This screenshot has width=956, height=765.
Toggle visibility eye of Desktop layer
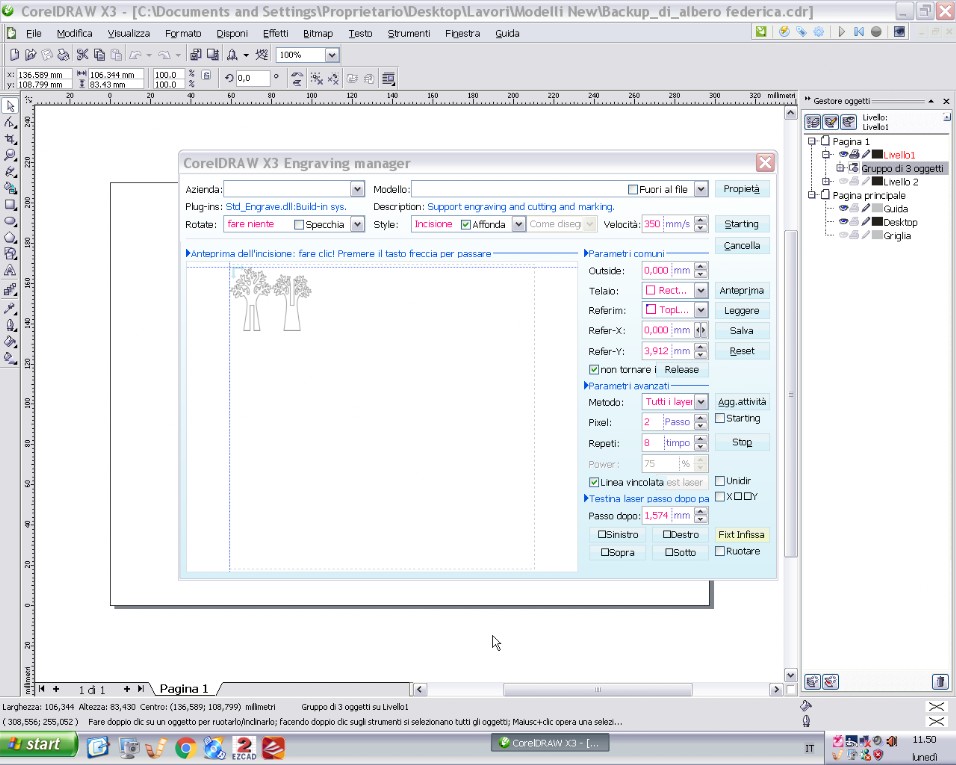pos(843,222)
